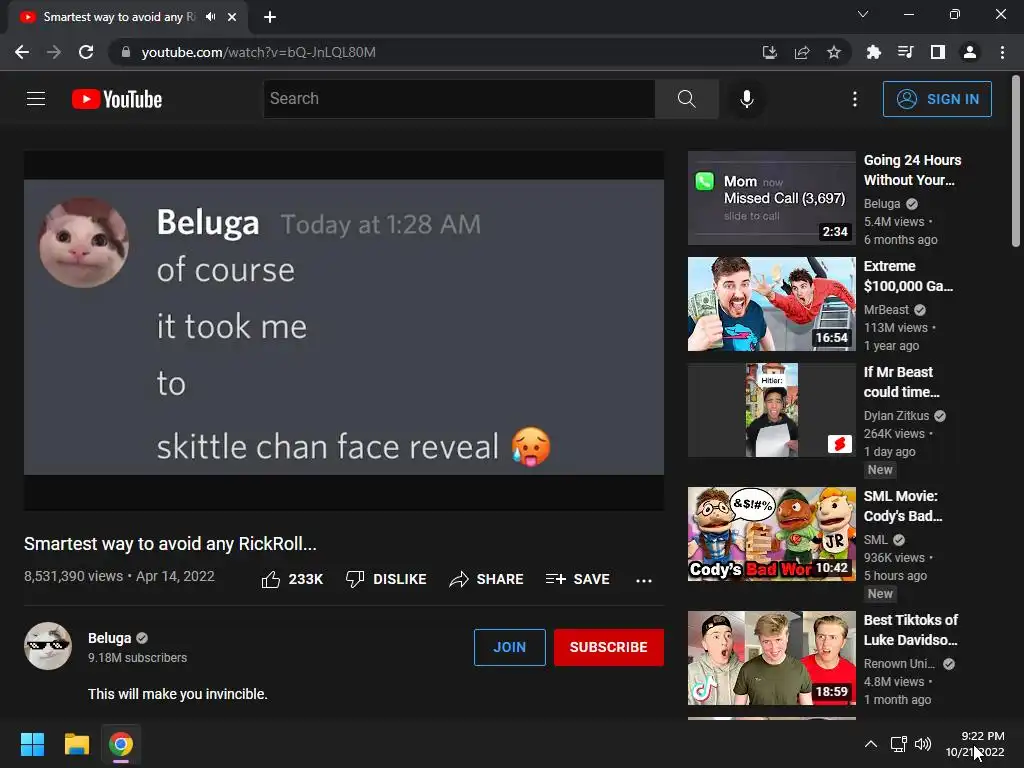Click the browser address bar URL

[x=258, y=52]
